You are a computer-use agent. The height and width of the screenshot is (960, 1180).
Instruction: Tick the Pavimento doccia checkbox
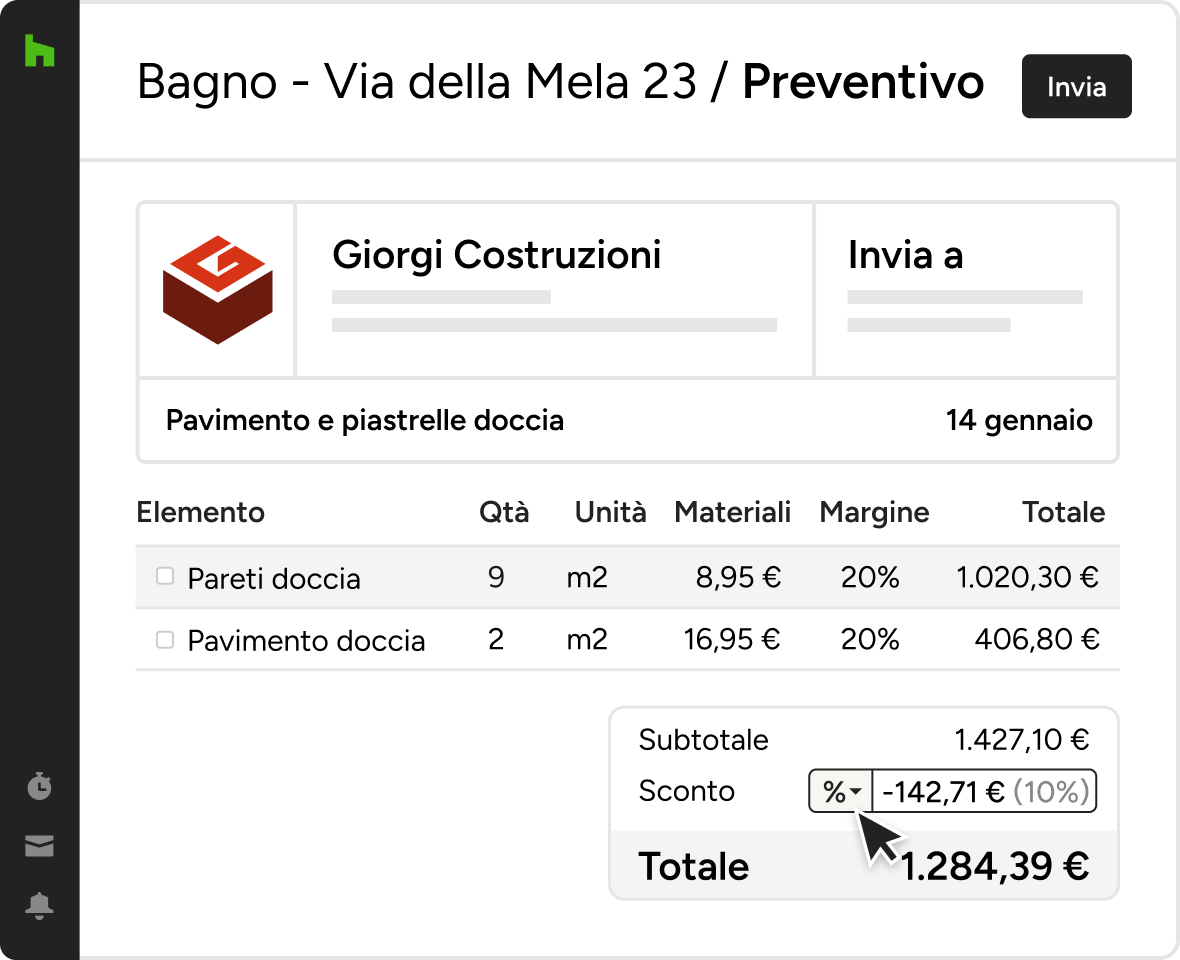point(165,639)
